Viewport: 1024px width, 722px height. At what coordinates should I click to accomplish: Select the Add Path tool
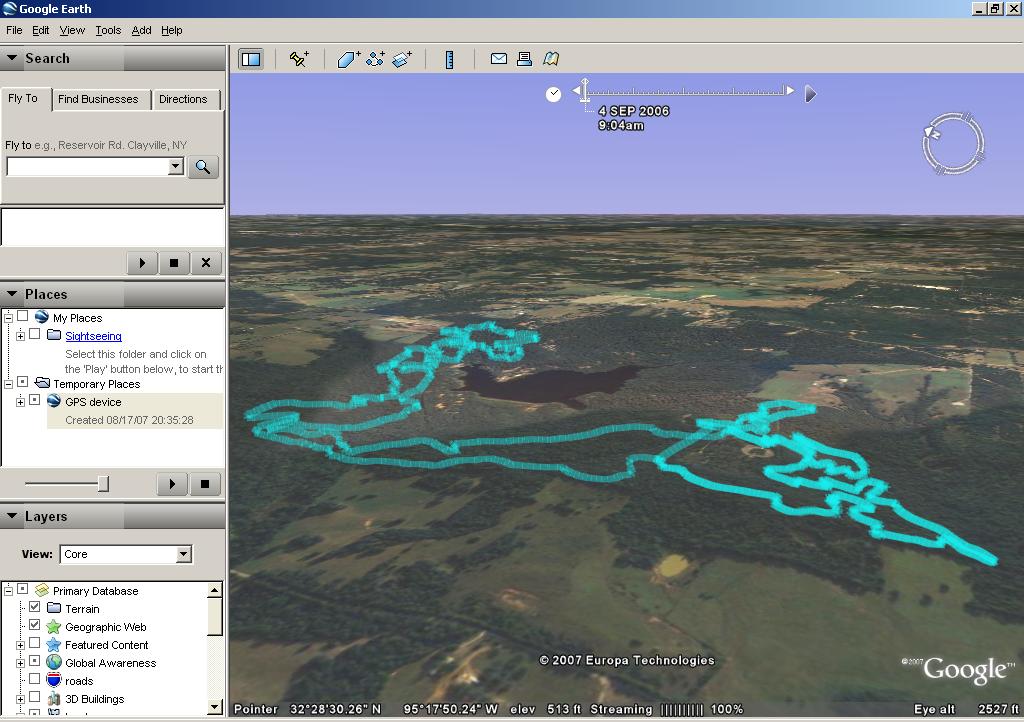[375, 60]
